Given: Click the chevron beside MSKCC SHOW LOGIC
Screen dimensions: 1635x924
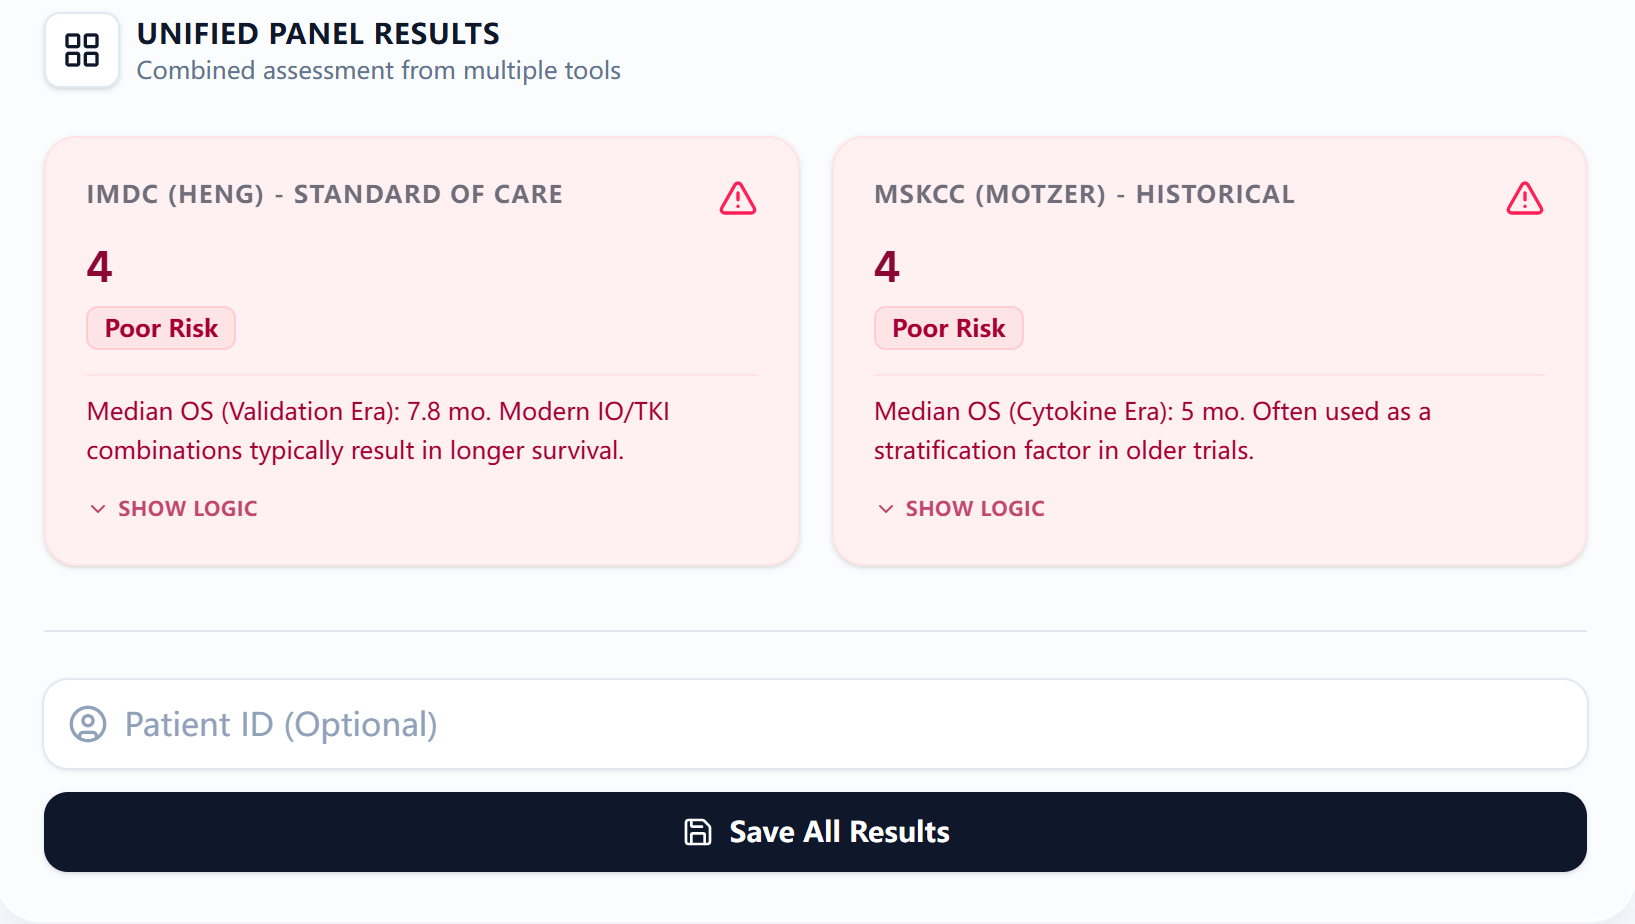Looking at the screenshot, I should (885, 509).
